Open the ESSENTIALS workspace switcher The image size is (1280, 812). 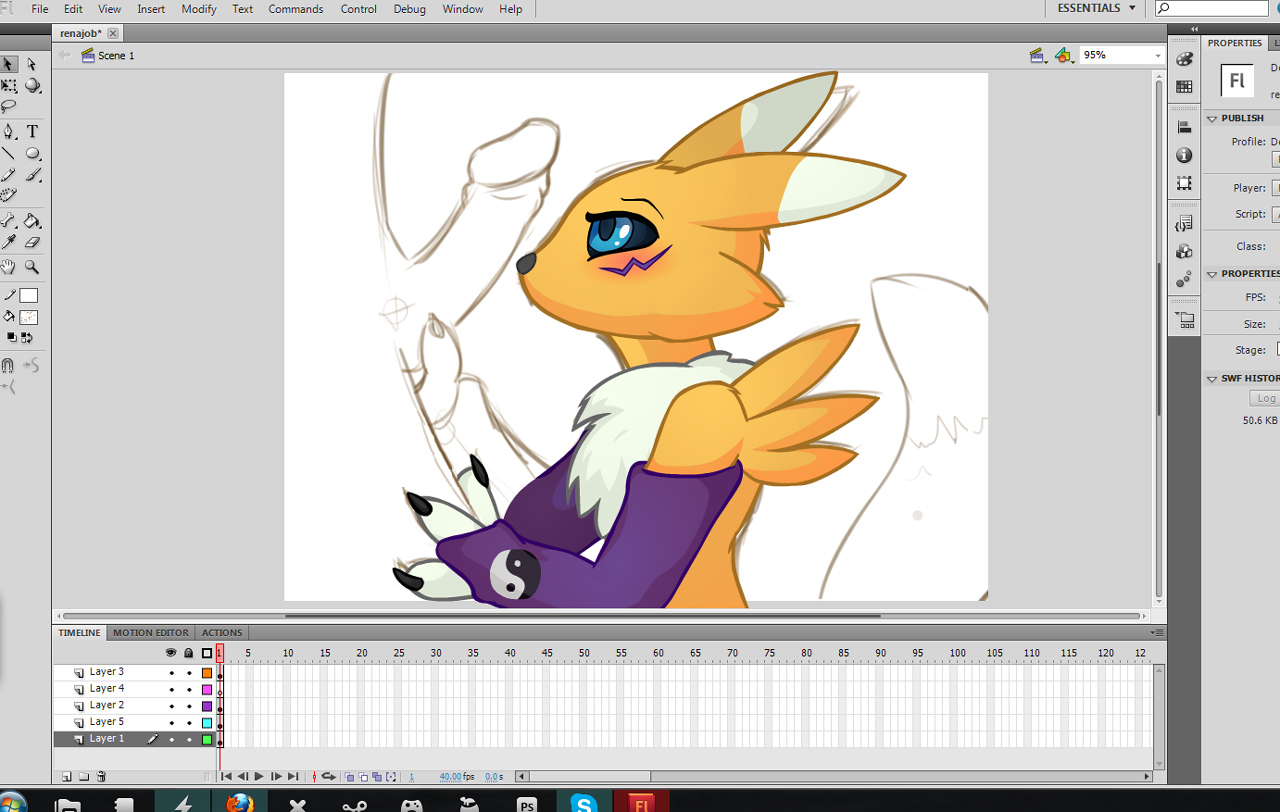pyautogui.click(x=1097, y=8)
